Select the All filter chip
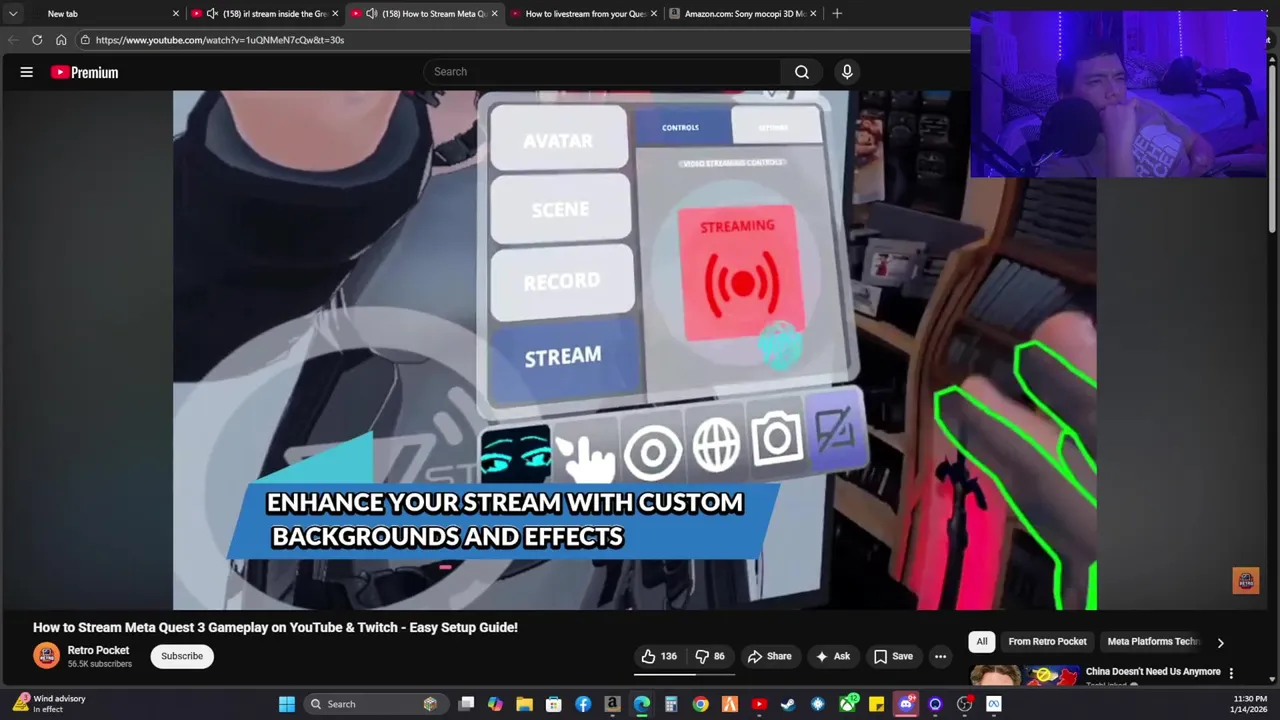This screenshot has height=720, width=1280. pos(982,642)
